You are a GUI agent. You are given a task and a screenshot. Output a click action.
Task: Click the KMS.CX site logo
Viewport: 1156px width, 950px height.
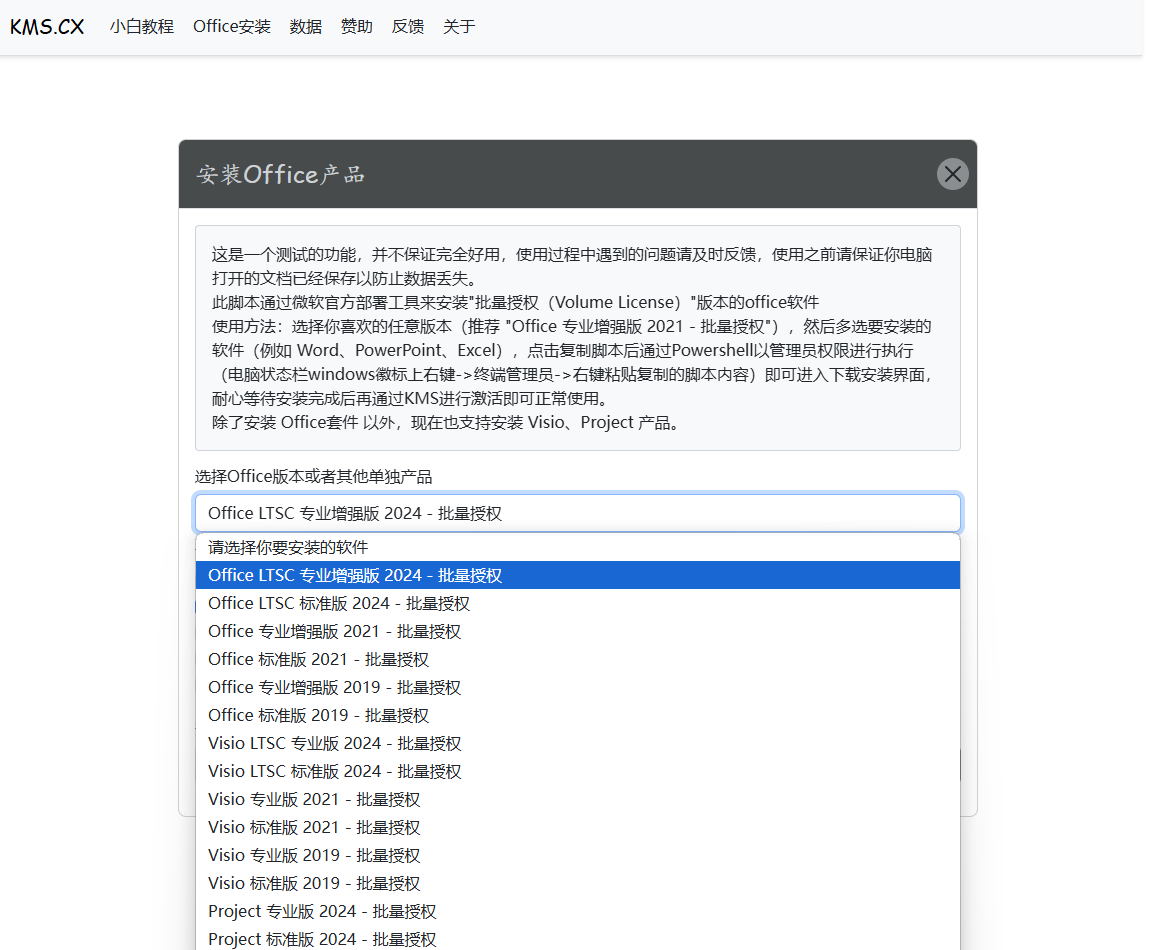(47, 27)
